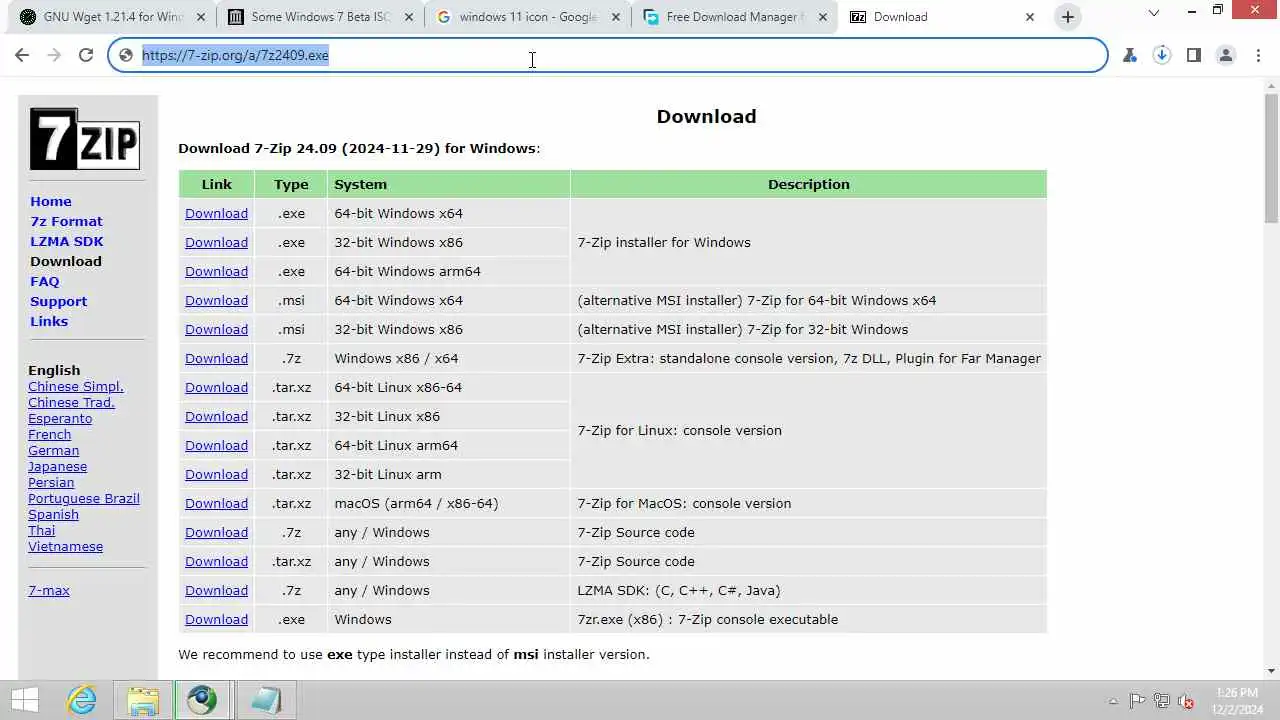Click the network tray icon
This screenshot has height=720, width=1280.
click(x=1162, y=701)
